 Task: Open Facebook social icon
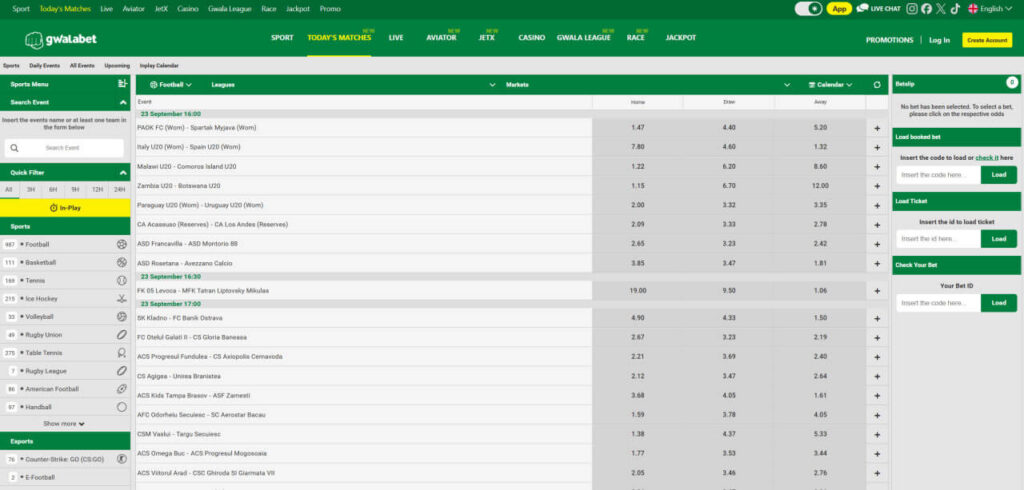click(x=926, y=8)
